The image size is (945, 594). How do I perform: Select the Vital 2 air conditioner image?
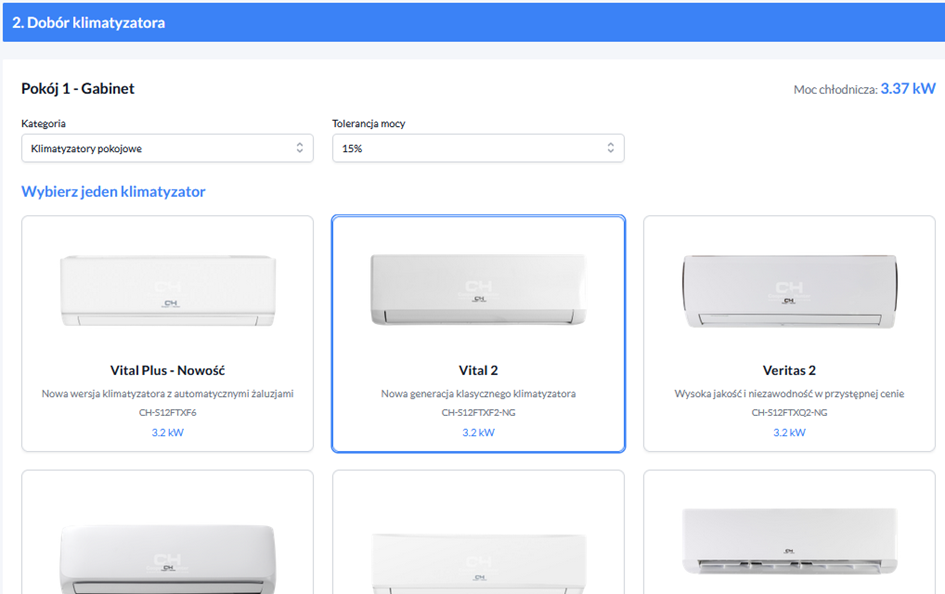(478, 288)
